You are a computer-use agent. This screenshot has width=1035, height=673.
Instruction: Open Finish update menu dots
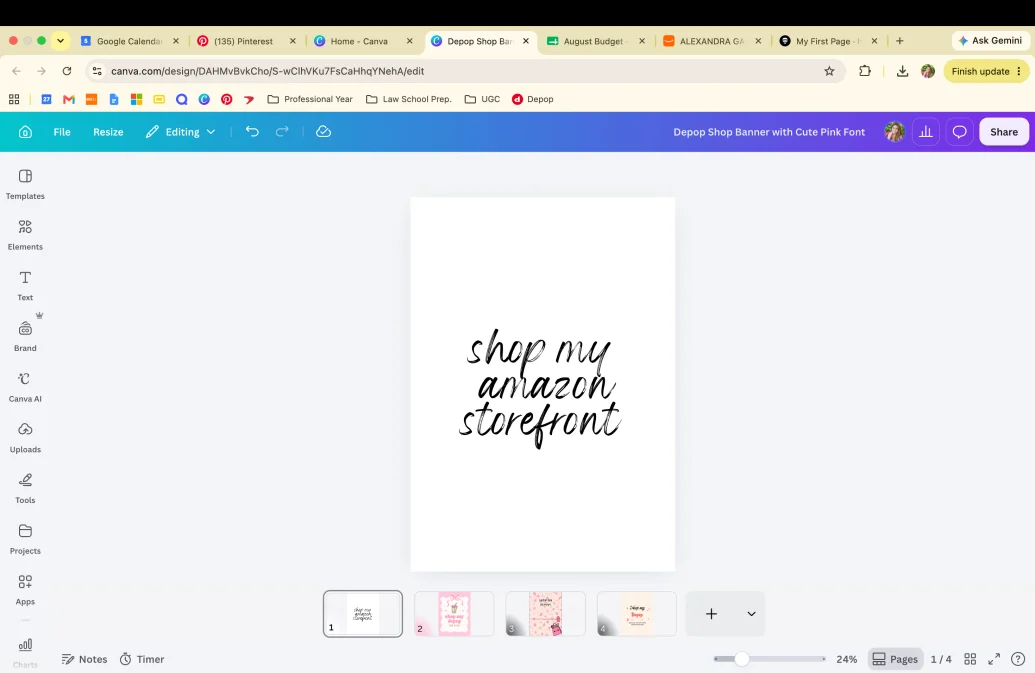1019,71
